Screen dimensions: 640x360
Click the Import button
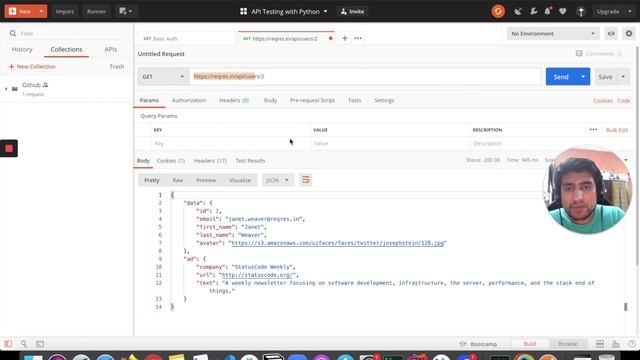tap(64, 11)
